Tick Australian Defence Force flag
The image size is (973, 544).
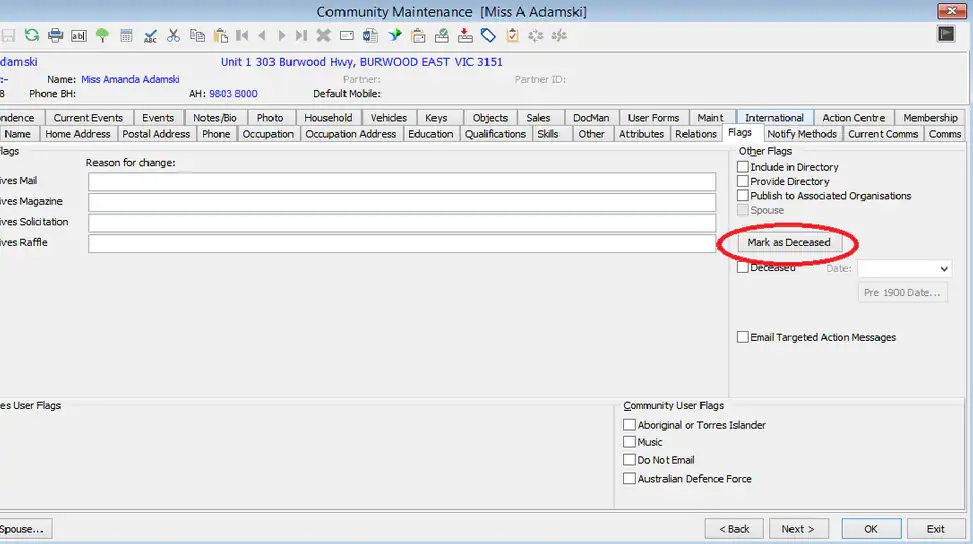[629, 478]
